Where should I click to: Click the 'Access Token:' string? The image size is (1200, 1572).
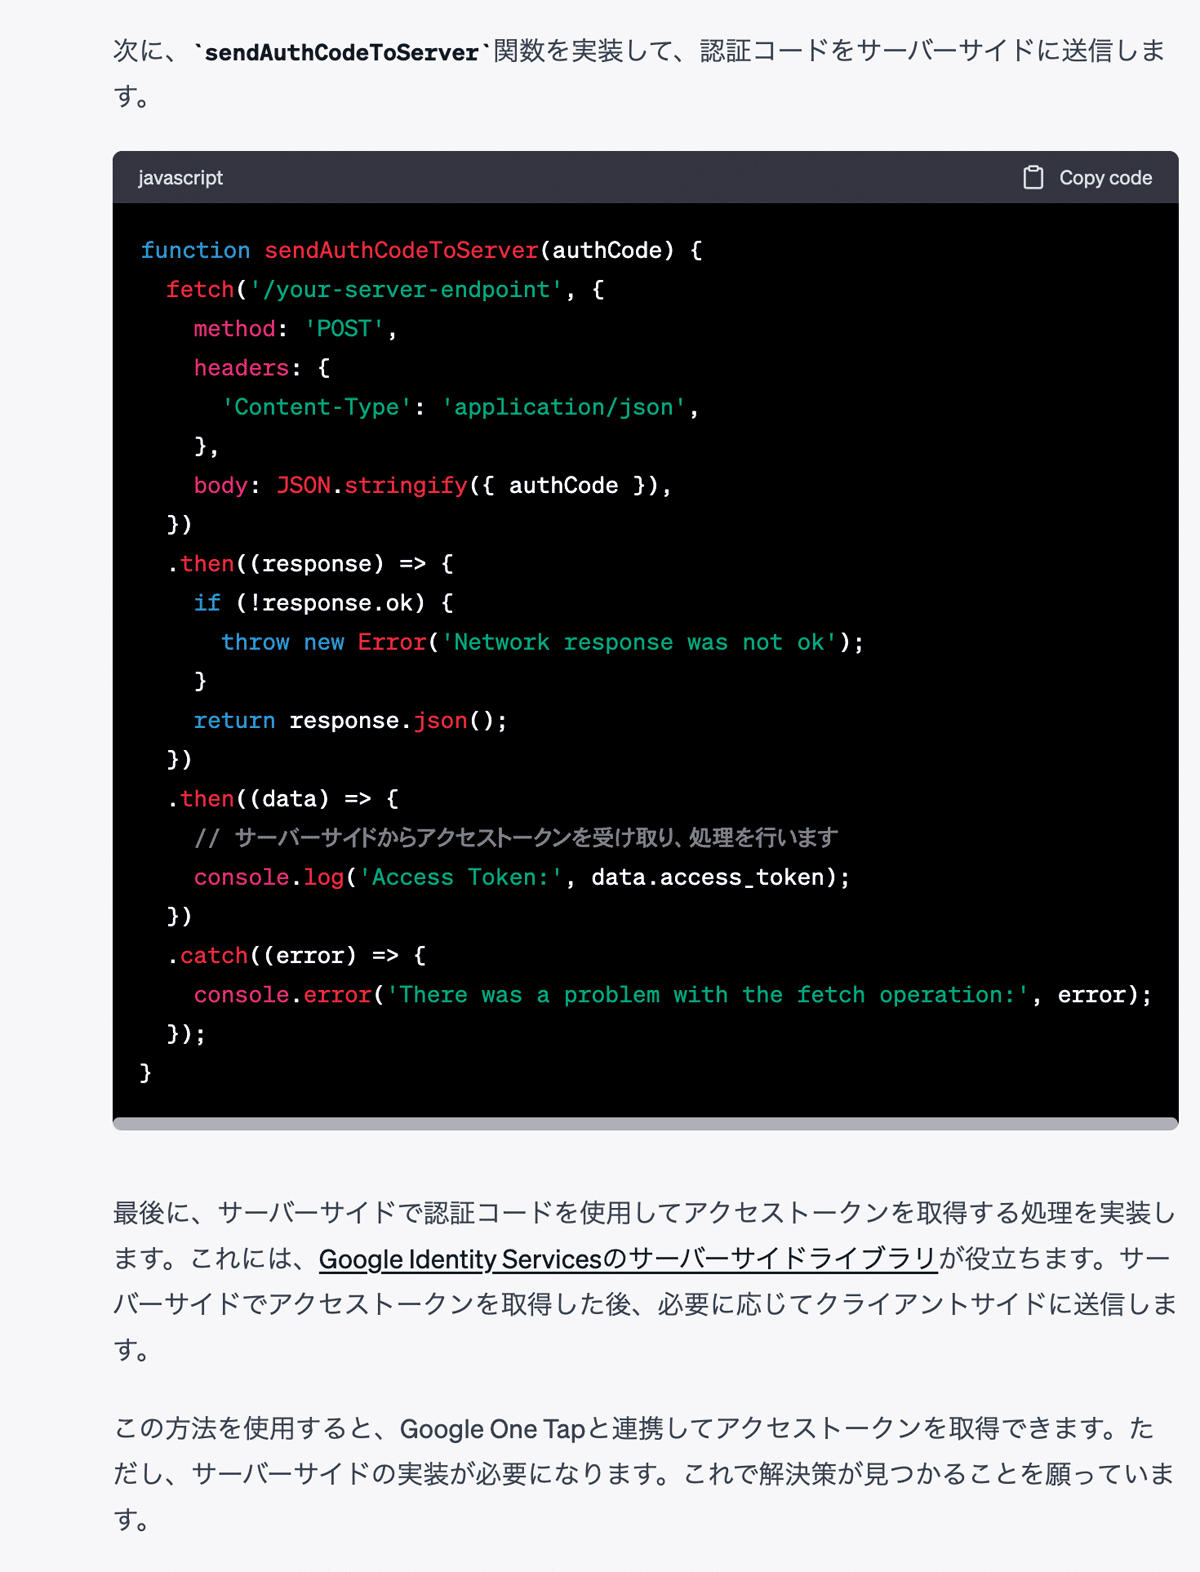click(x=461, y=877)
